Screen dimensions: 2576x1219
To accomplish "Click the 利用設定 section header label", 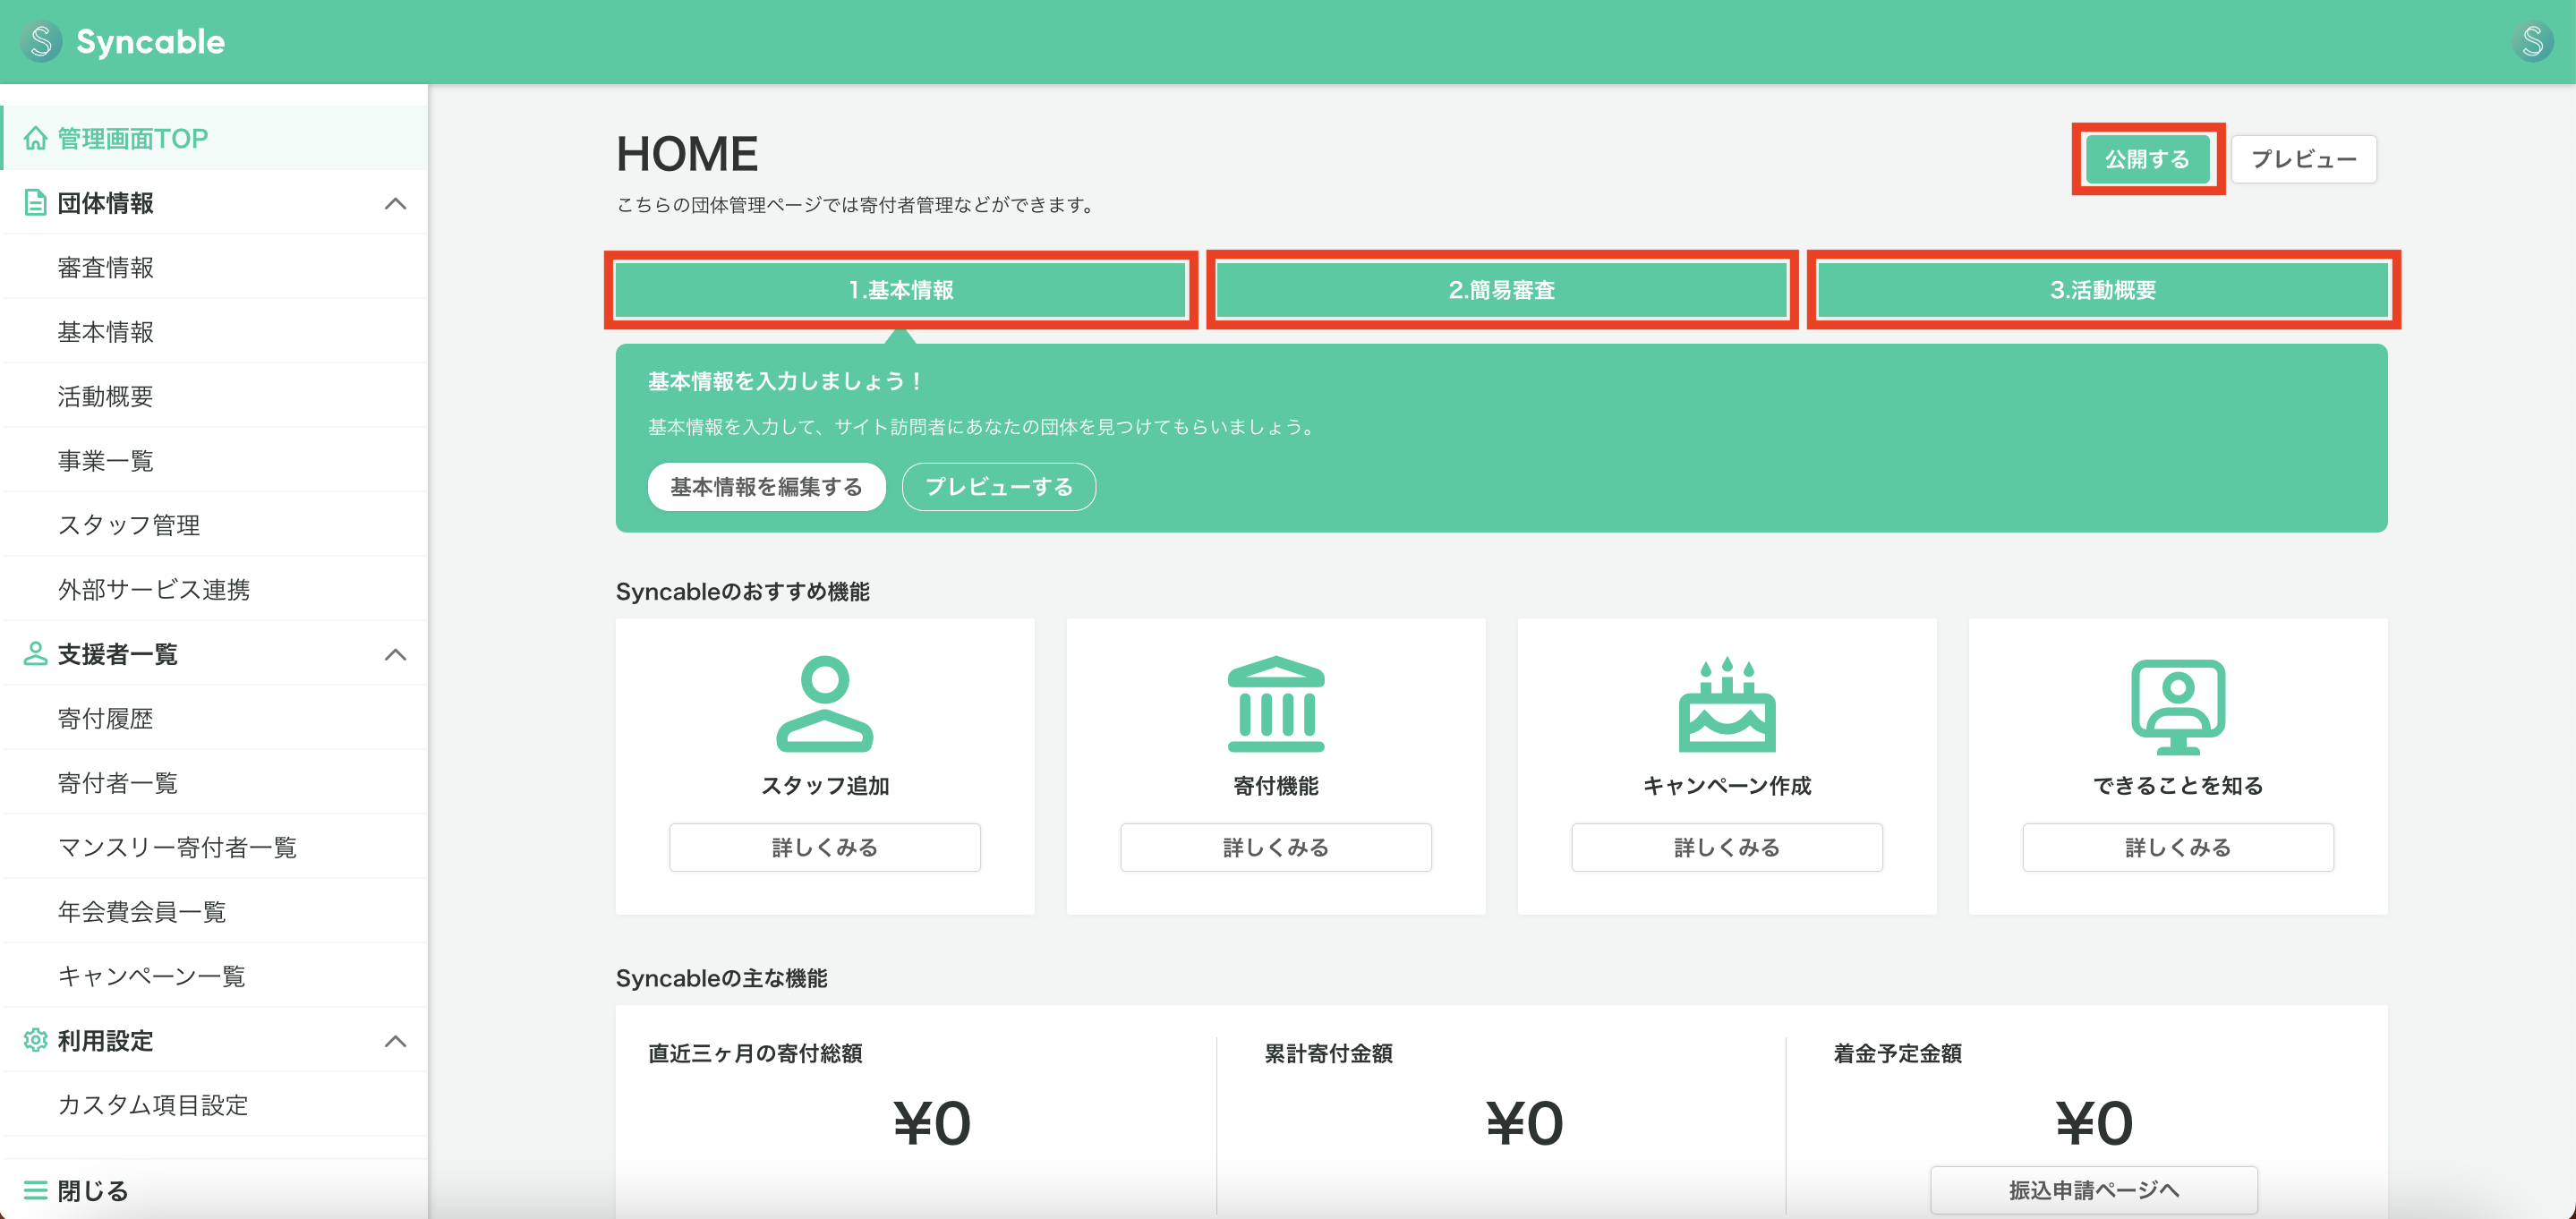I will pos(105,1040).
